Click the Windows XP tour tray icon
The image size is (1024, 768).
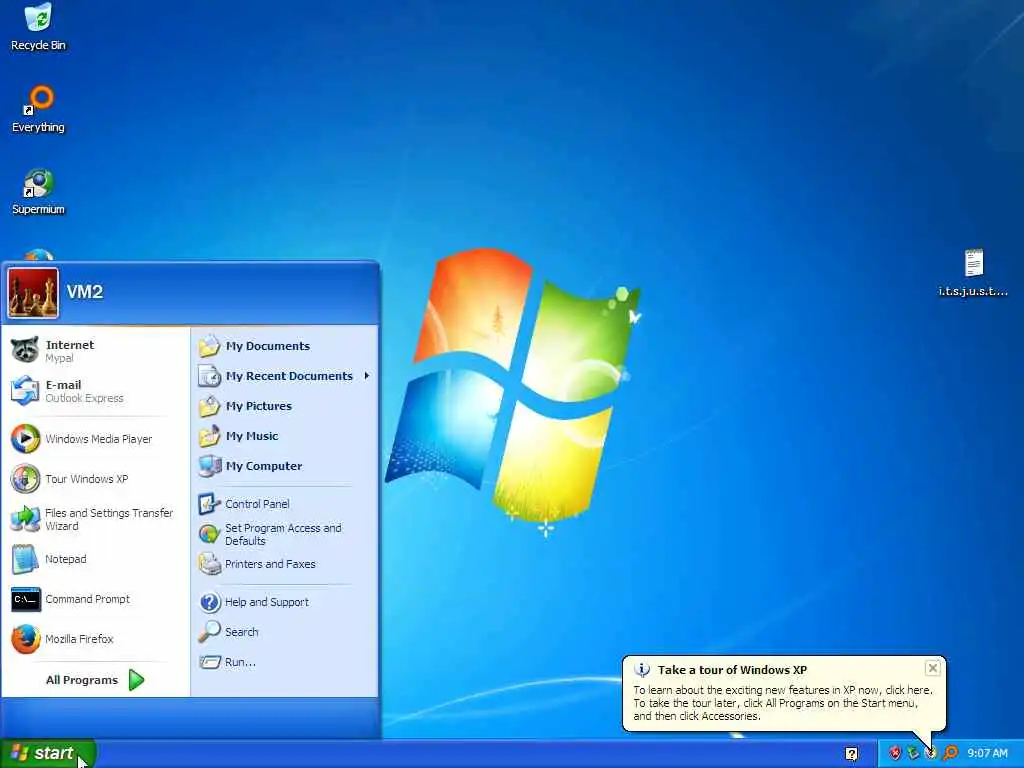pyautogui.click(x=931, y=753)
